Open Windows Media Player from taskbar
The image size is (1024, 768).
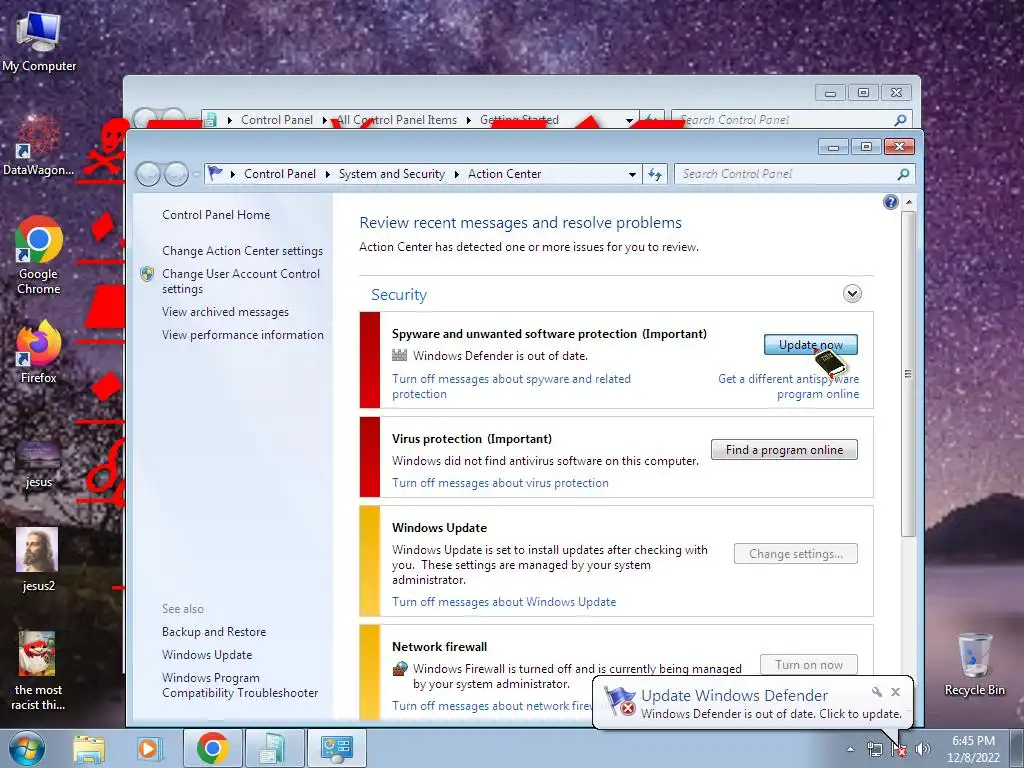click(x=148, y=748)
